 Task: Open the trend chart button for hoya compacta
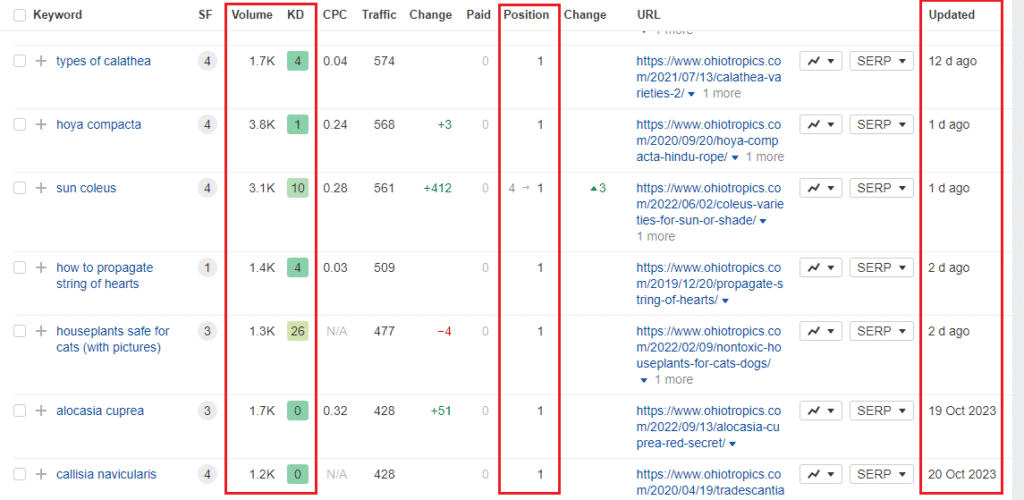click(x=820, y=125)
